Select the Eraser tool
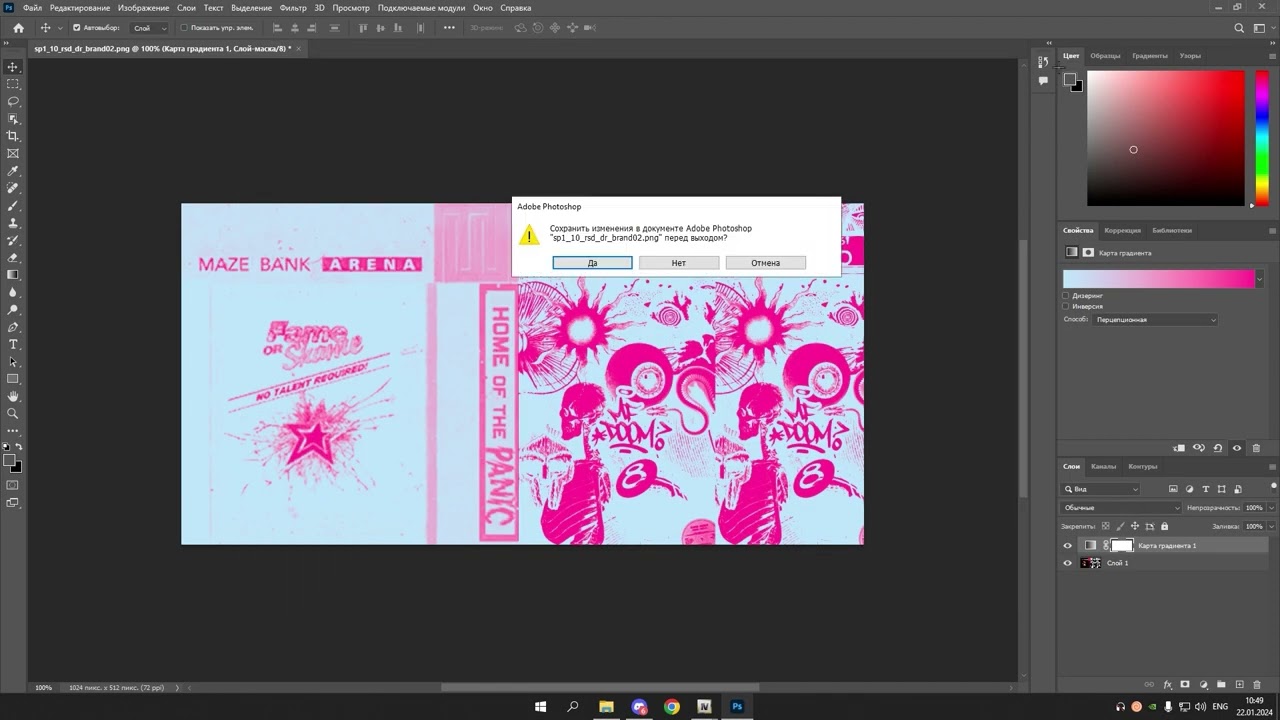Screen dimensions: 1280x720 point(13,258)
